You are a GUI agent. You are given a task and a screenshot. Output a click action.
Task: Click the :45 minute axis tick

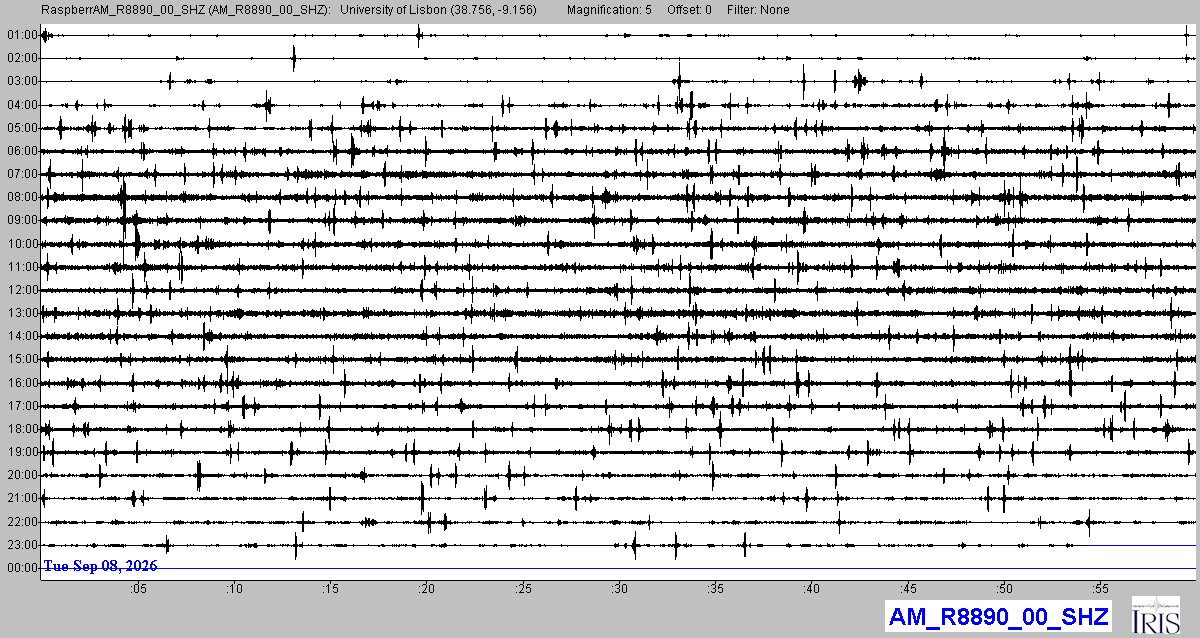(x=909, y=588)
